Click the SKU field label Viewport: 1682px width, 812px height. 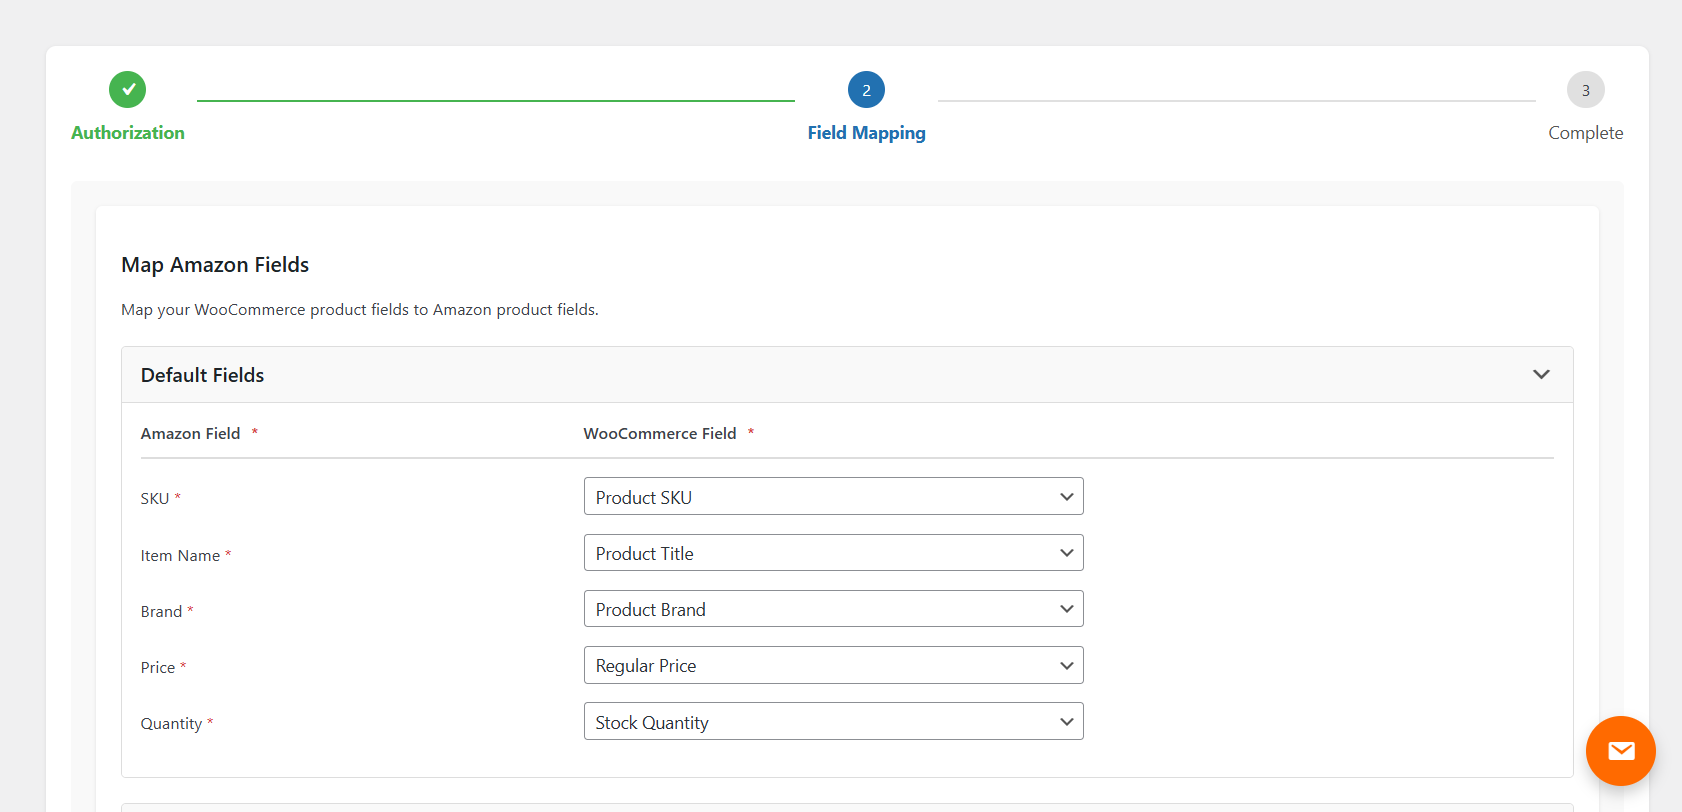pos(155,498)
